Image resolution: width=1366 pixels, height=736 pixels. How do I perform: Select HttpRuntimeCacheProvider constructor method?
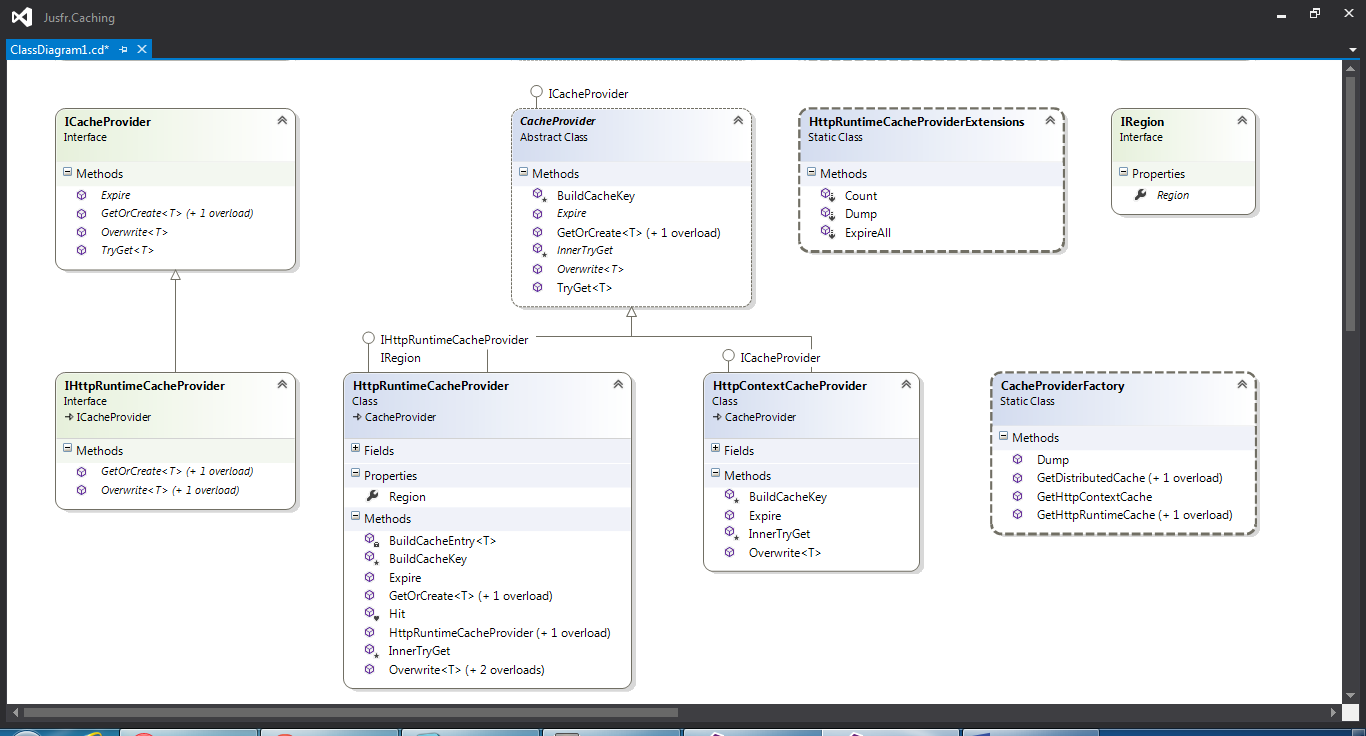point(499,633)
